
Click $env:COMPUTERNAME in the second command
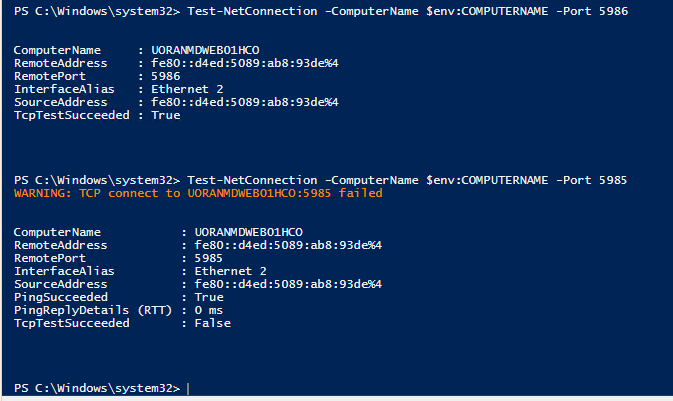[x=488, y=180]
